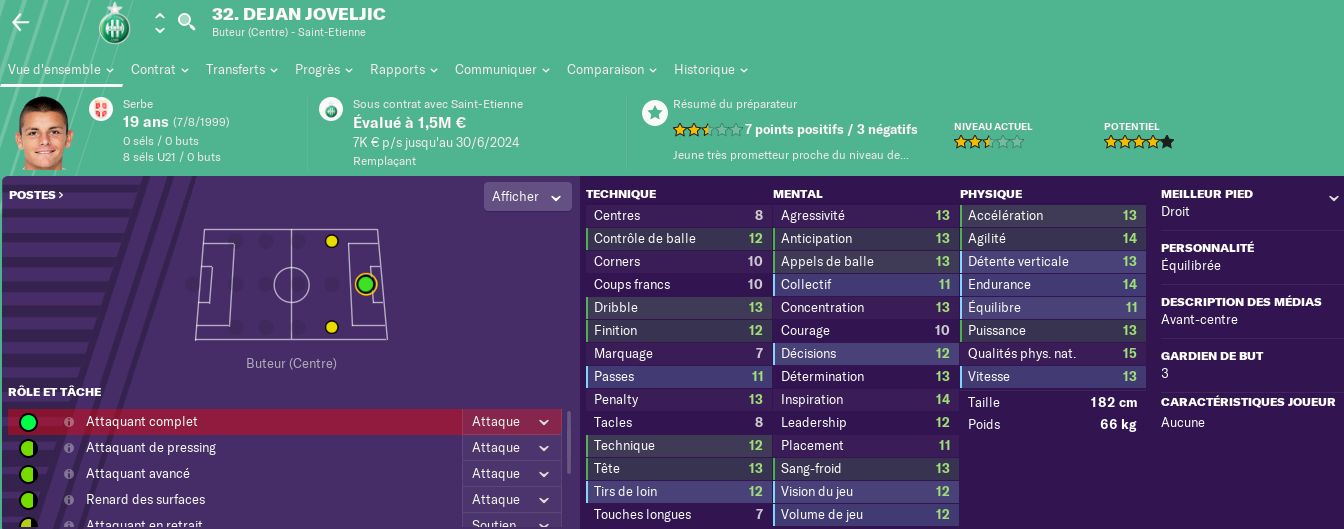Click the magnifying glass search icon
The height and width of the screenshot is (529, 1344).
(186, 21)
